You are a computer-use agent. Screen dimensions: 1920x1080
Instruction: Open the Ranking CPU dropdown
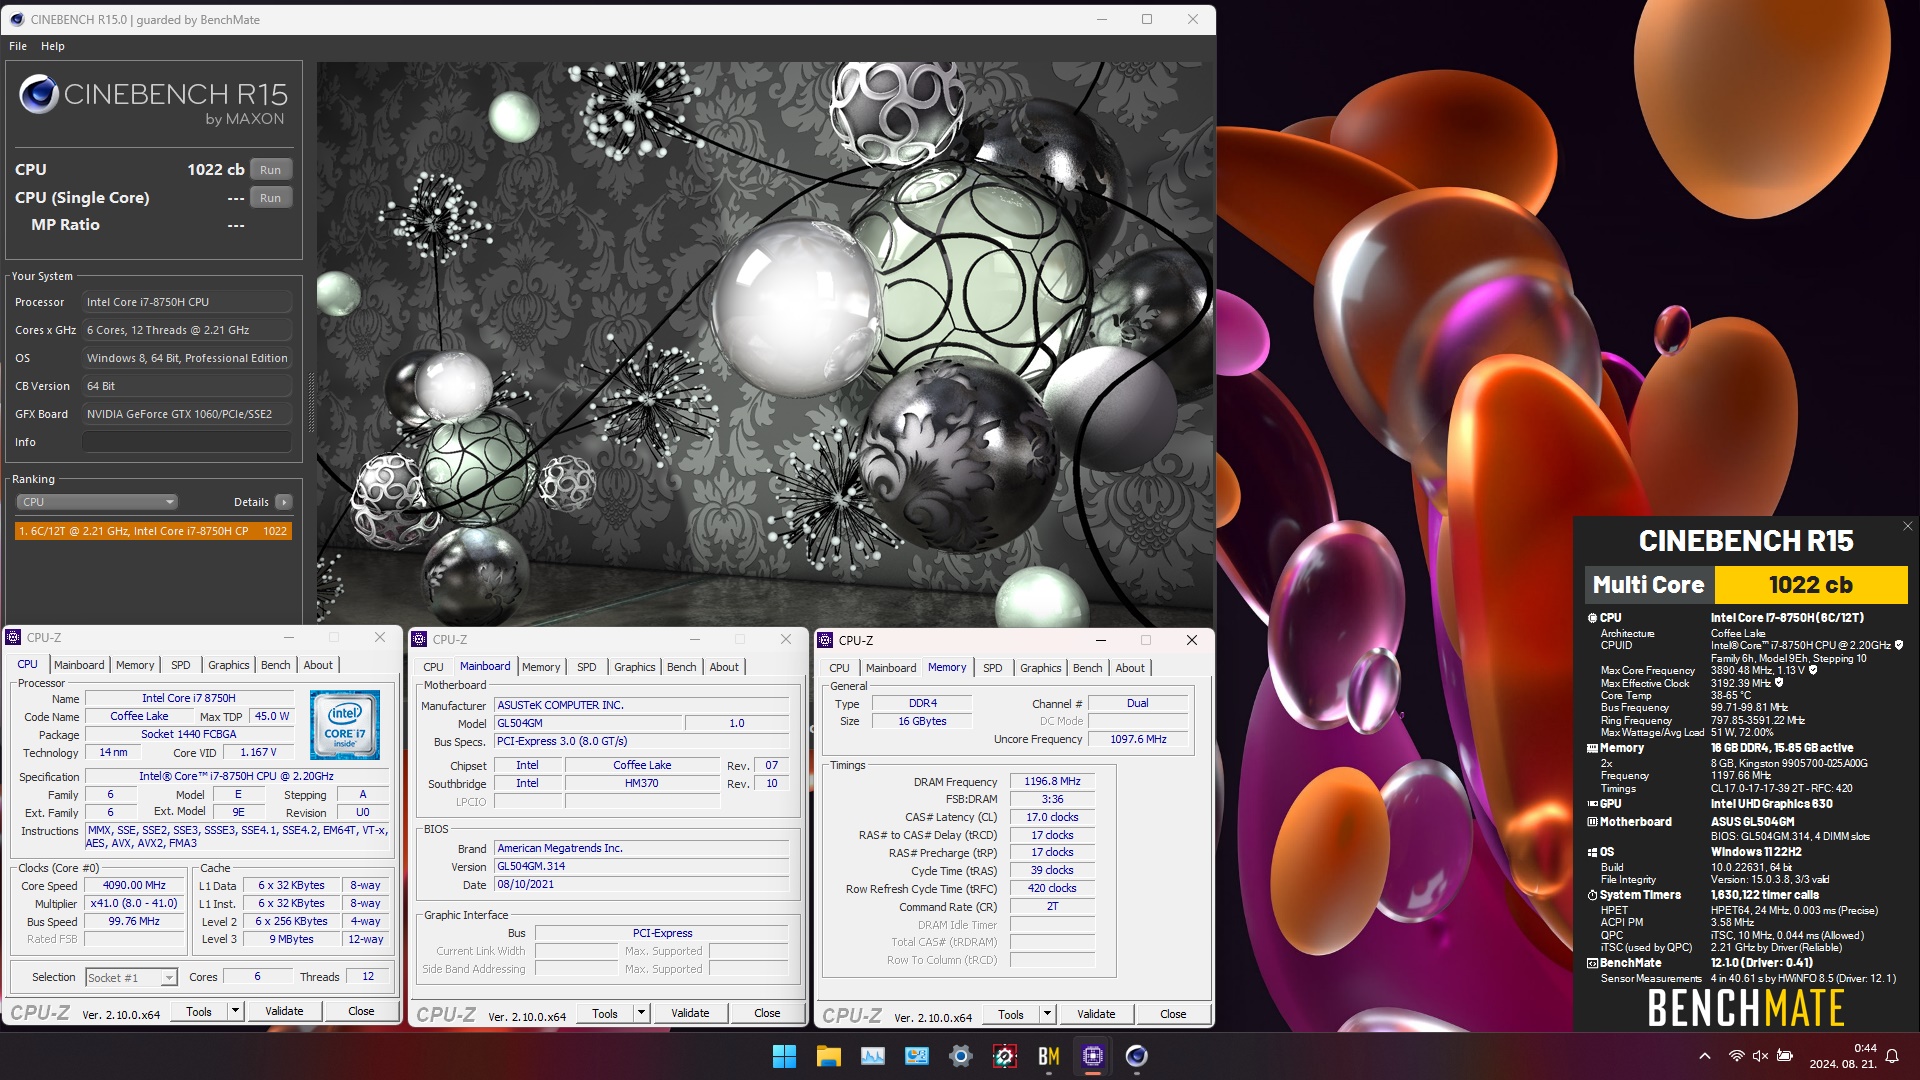[x=97, y=502]
